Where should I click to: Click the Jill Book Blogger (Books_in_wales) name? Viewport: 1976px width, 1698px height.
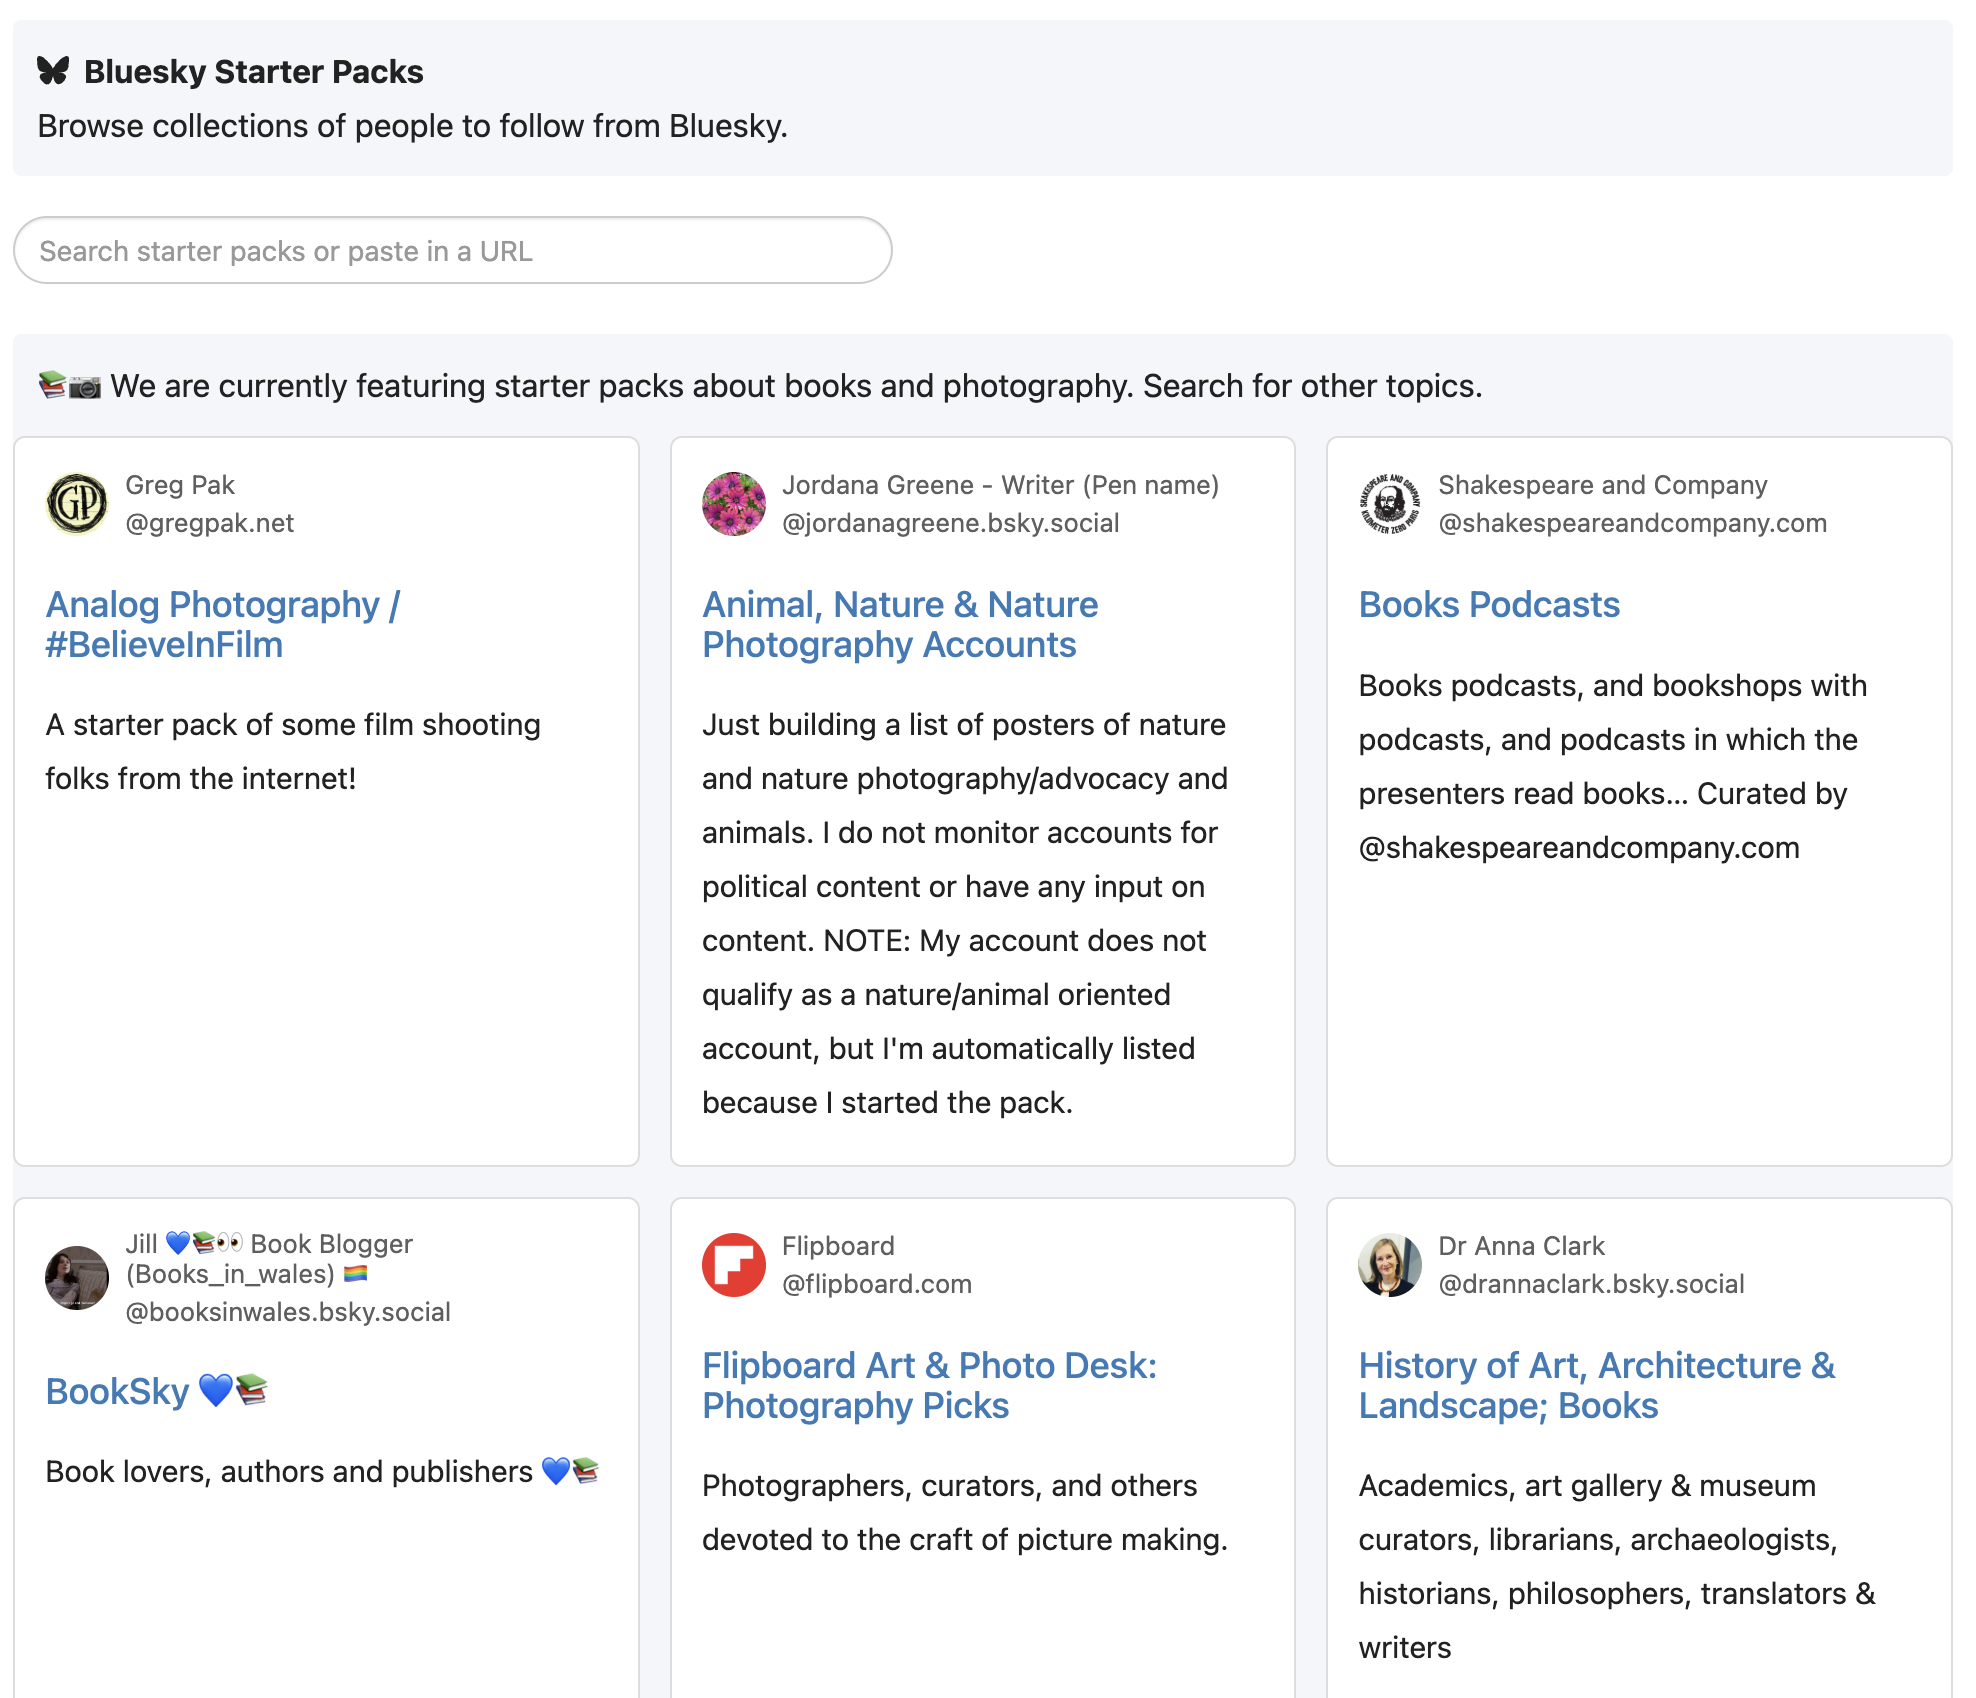[x=268, y=1259]
